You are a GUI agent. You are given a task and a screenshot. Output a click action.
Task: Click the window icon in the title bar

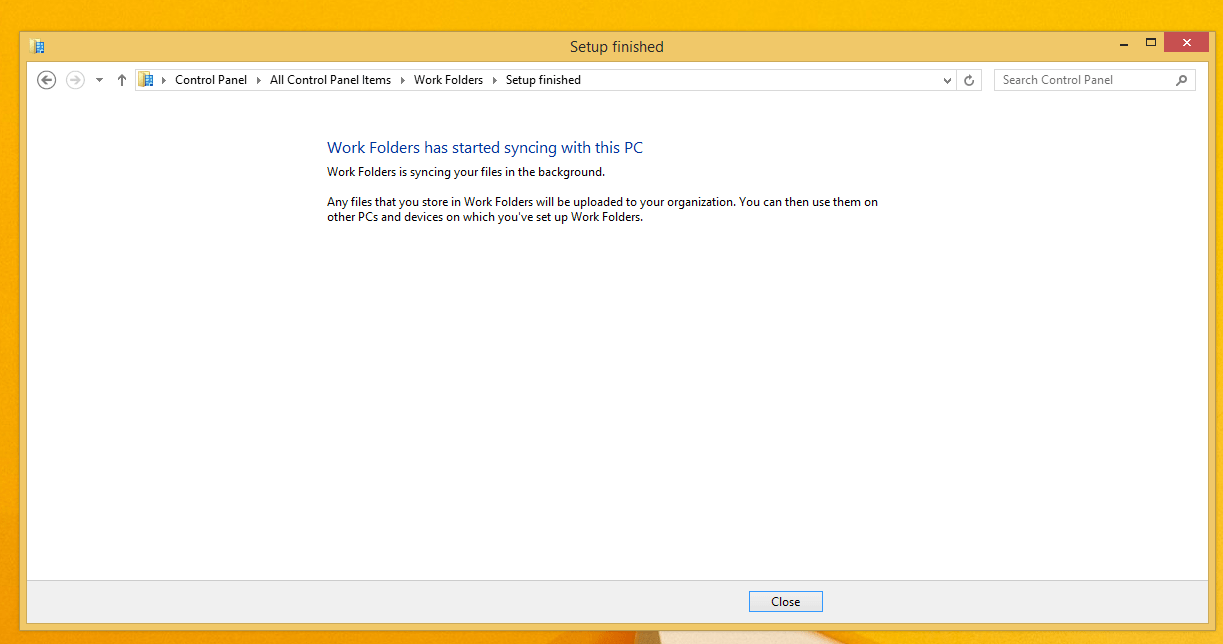(x=37, y=46)
